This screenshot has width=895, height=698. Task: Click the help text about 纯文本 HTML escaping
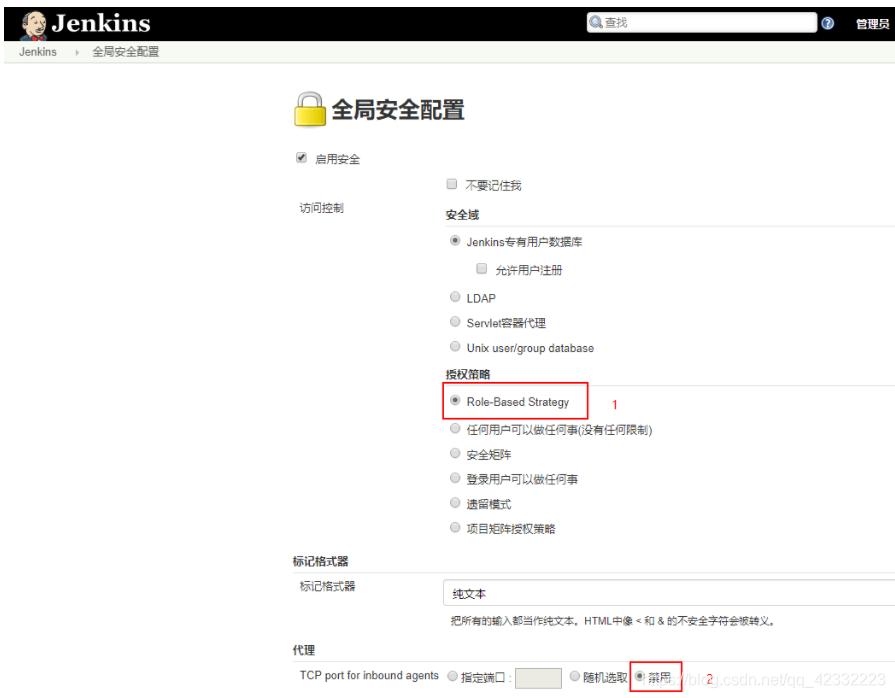(612, 621)
